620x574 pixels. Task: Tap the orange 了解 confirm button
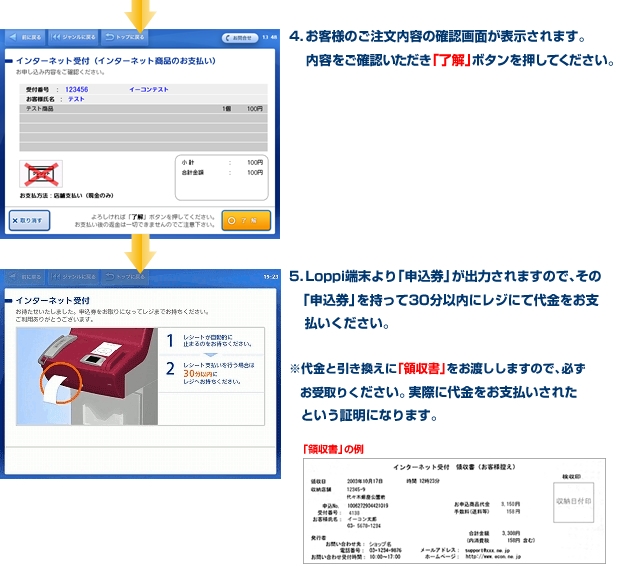click(x=246, y=220)
